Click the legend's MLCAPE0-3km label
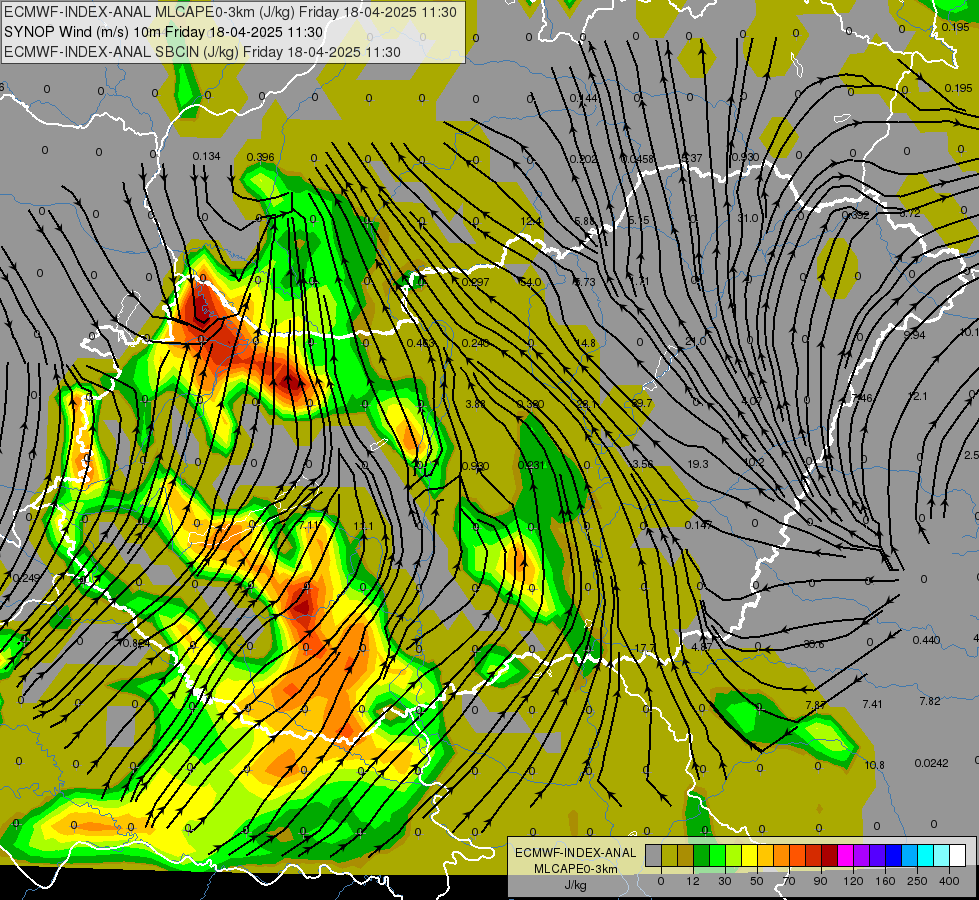Screen dimensions: 979x900 pyautogui.click(x=576, y=869)
